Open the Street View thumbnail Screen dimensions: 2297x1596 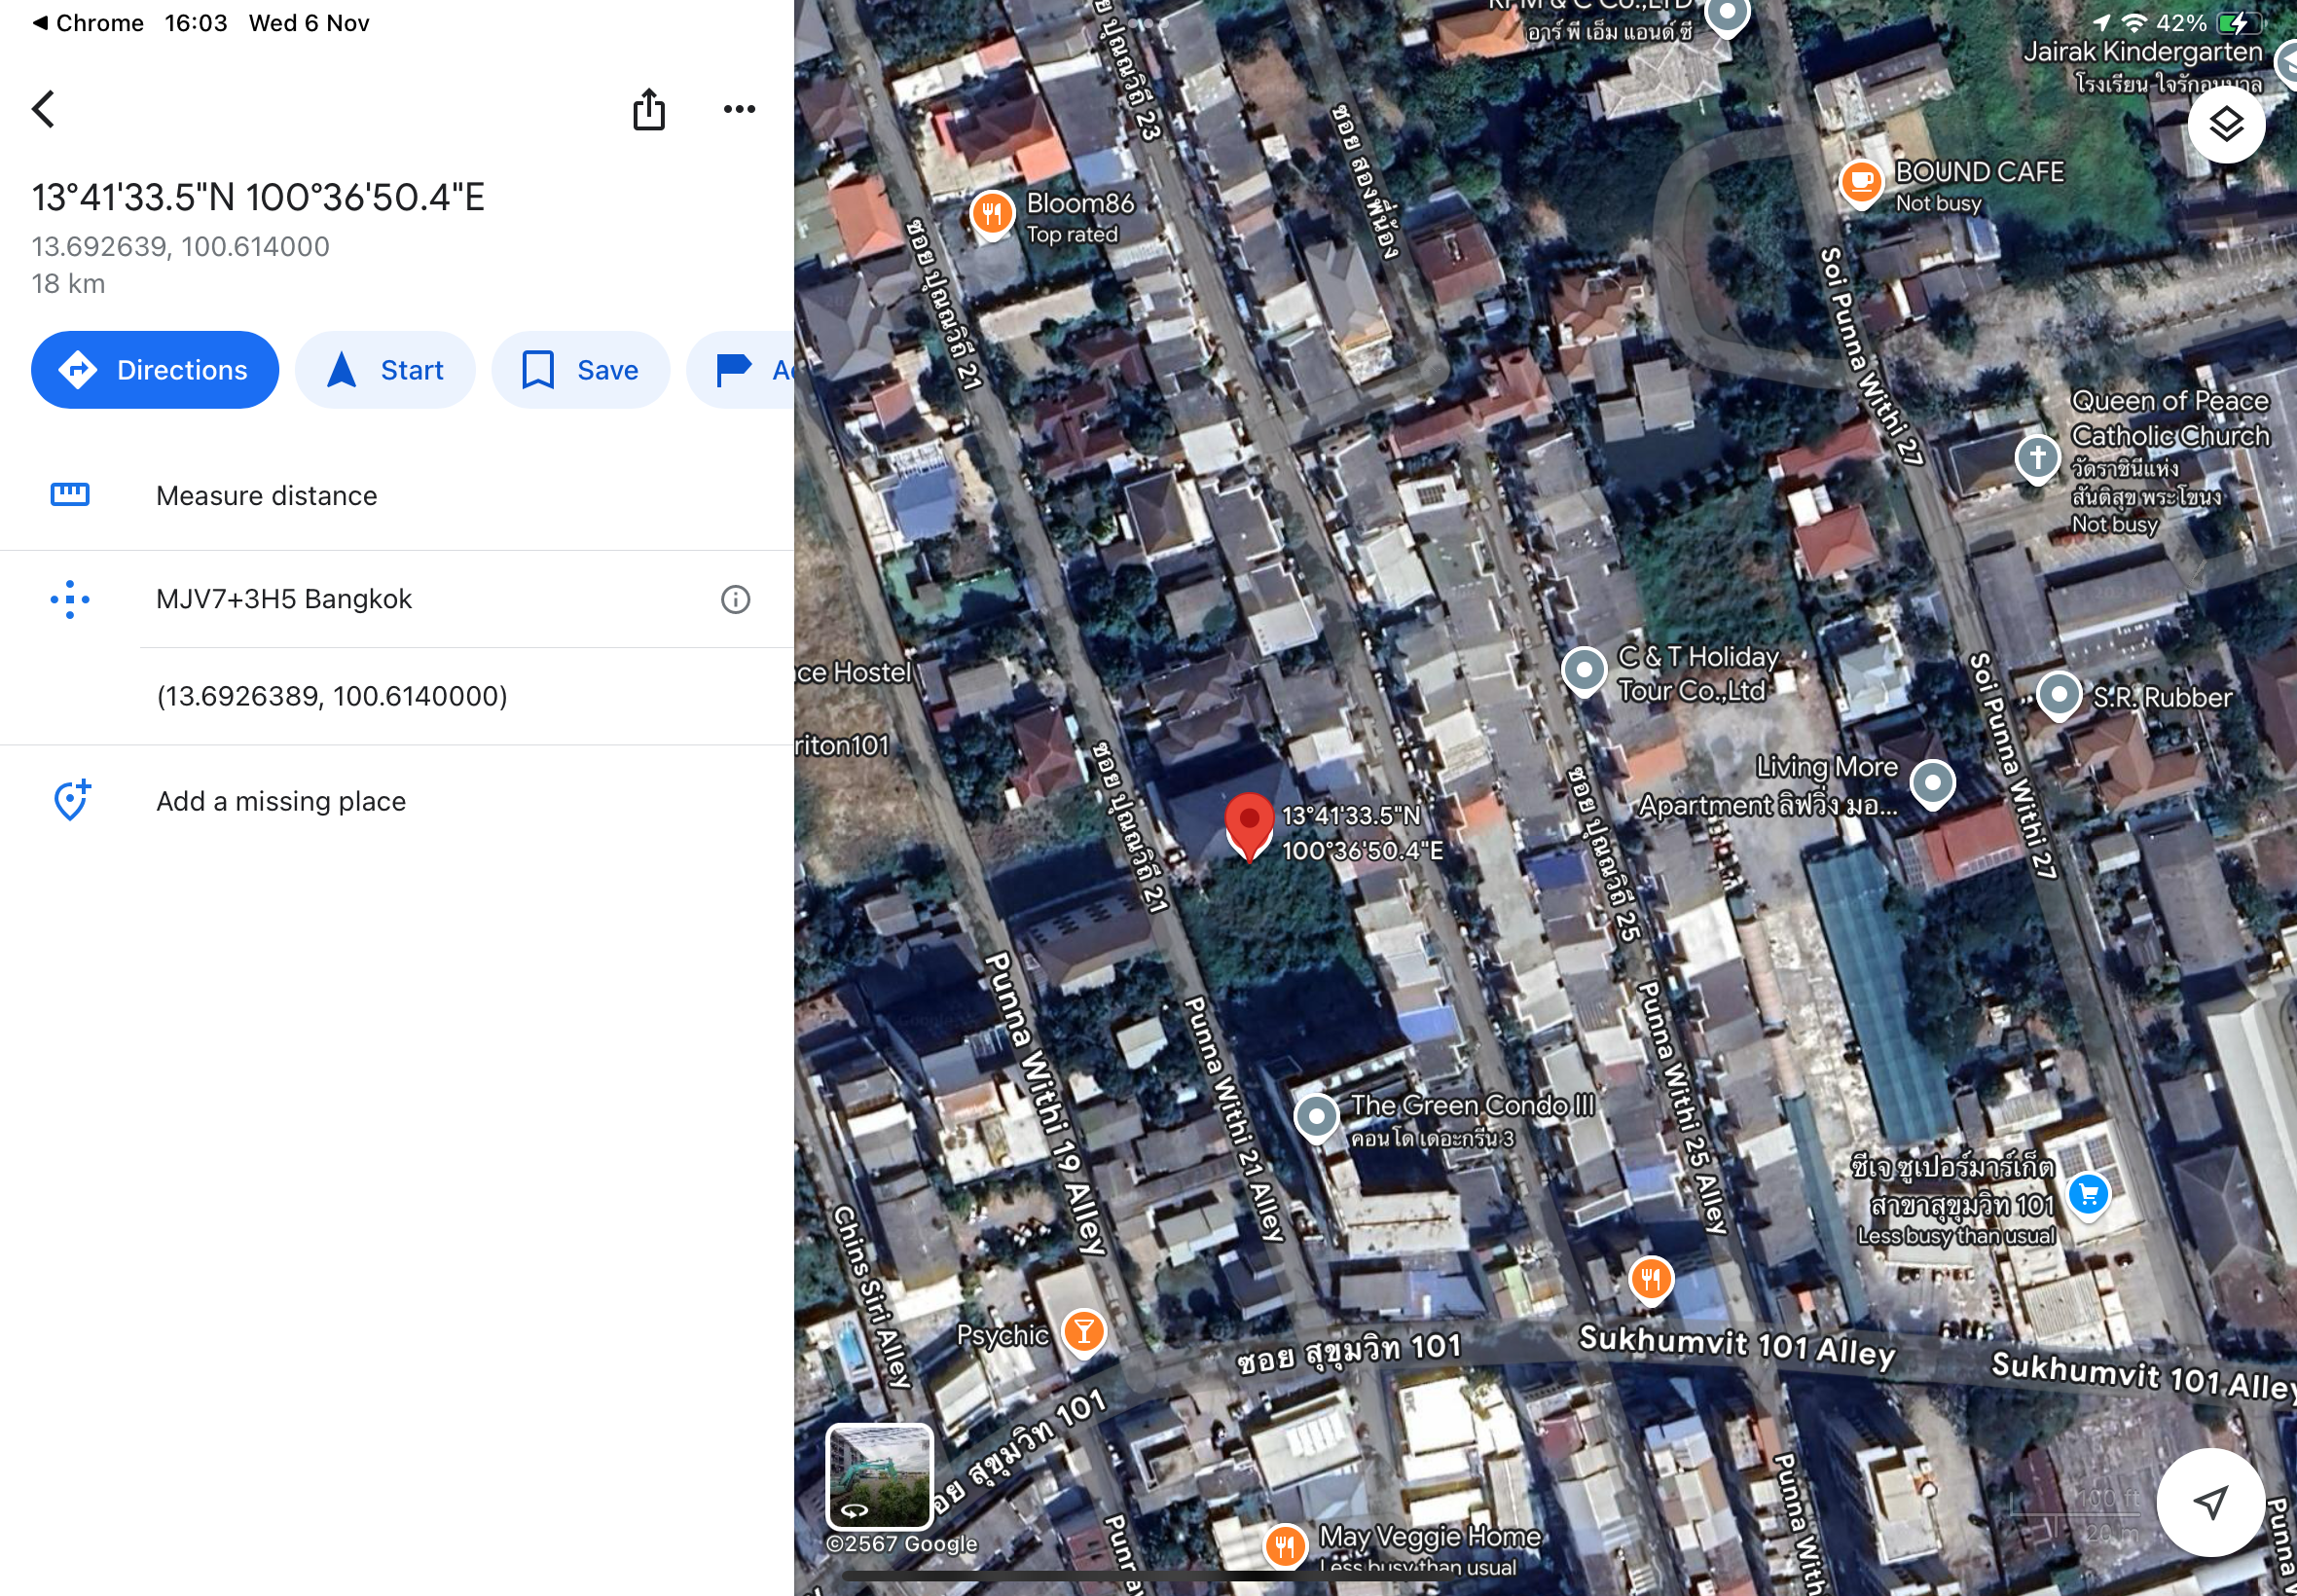click(x=879, y=1476)
